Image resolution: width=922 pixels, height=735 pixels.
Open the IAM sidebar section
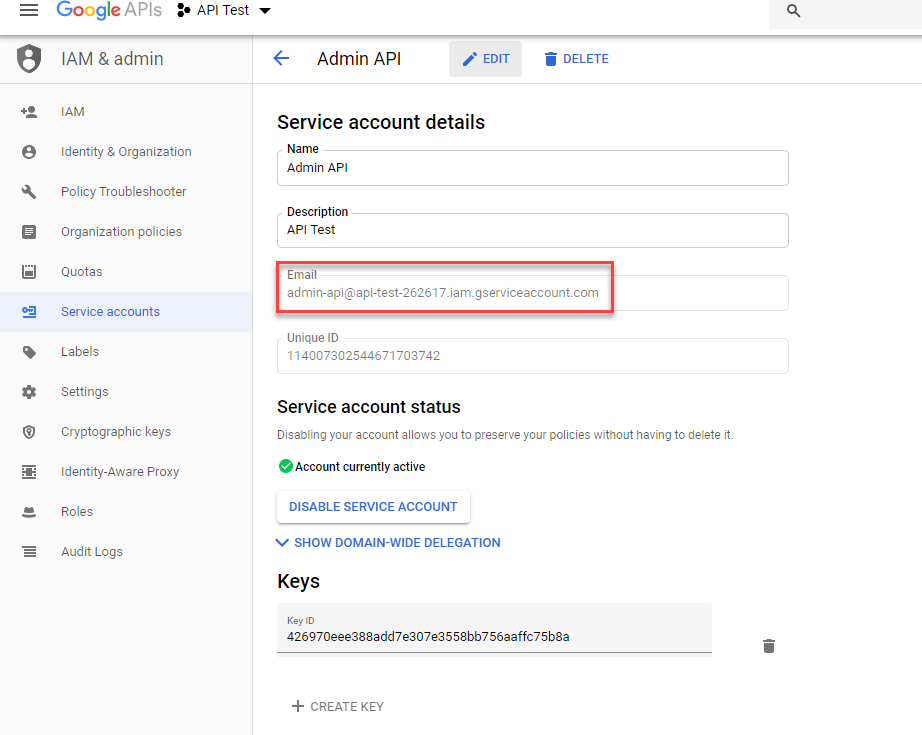(72, 111)
